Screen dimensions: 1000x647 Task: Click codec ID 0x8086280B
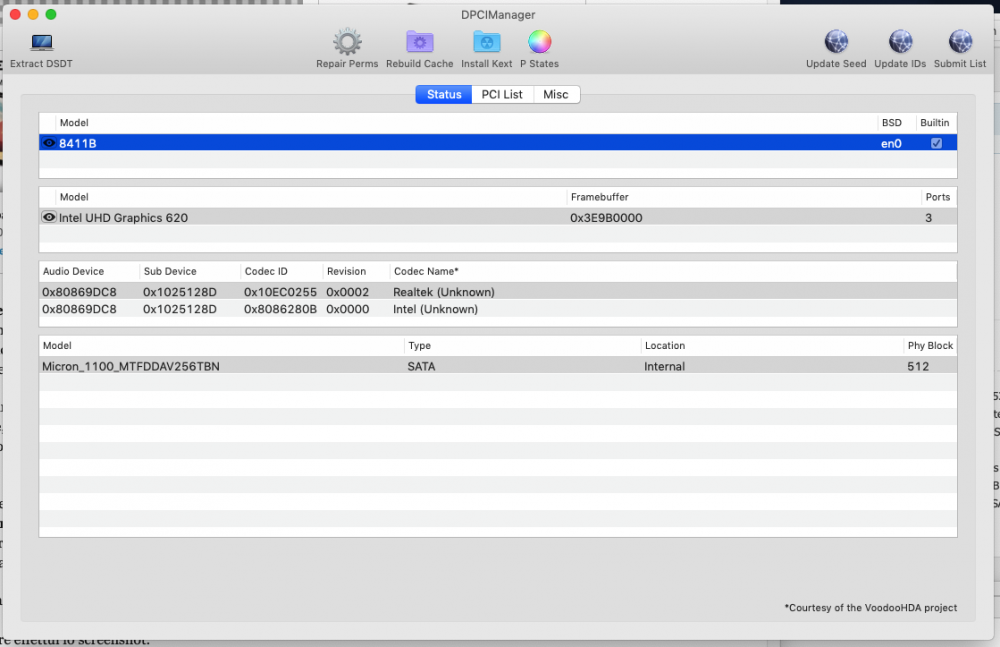(280, 309)
